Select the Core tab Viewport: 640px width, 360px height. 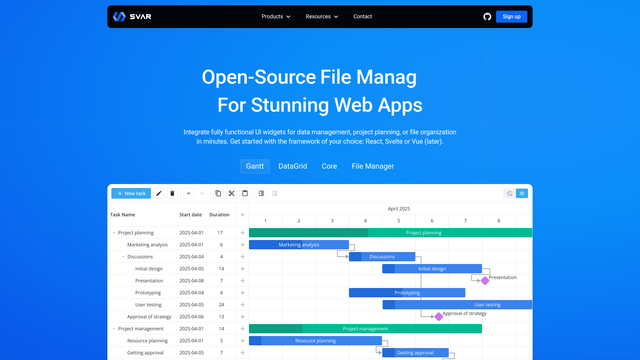329,167
